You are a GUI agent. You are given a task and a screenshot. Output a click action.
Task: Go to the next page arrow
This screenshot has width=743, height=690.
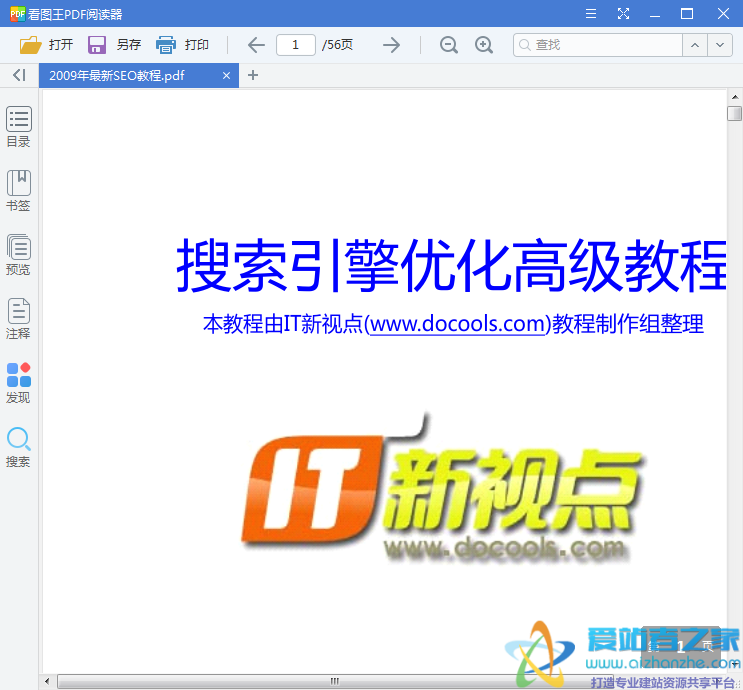pos(391,45)
